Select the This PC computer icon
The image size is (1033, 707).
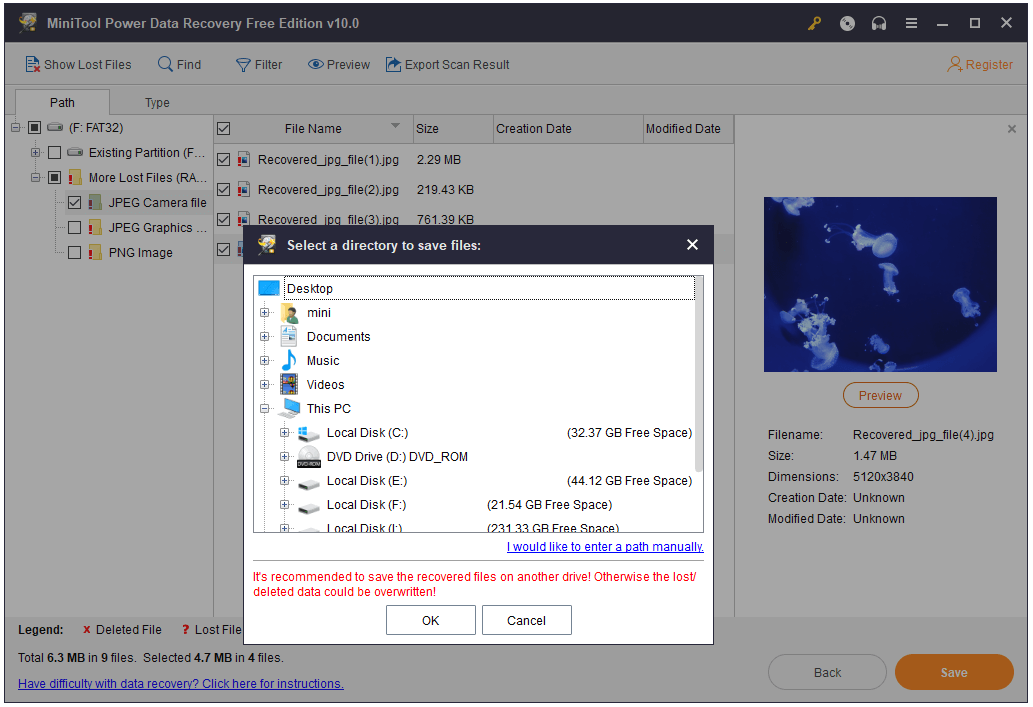[x=289, y=409]
